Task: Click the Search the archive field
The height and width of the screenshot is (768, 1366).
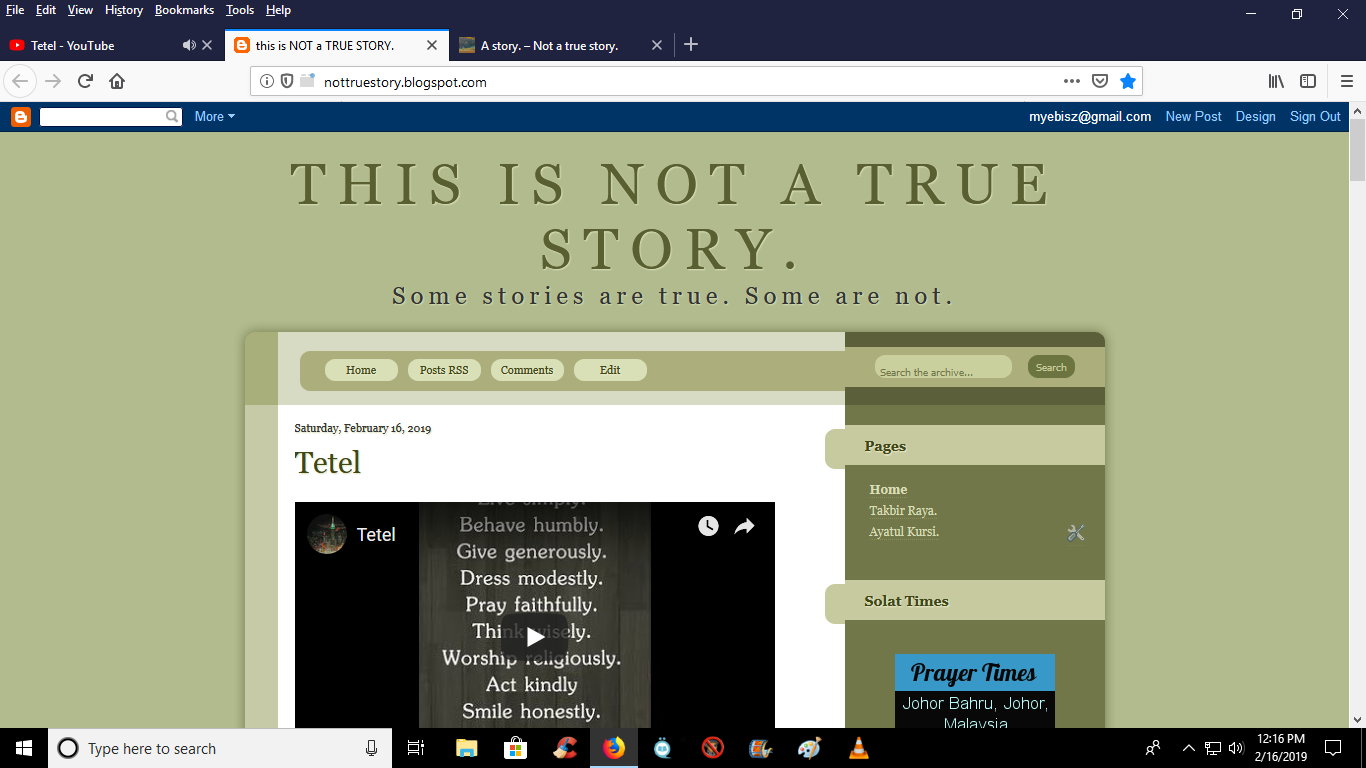Action: 942,370
